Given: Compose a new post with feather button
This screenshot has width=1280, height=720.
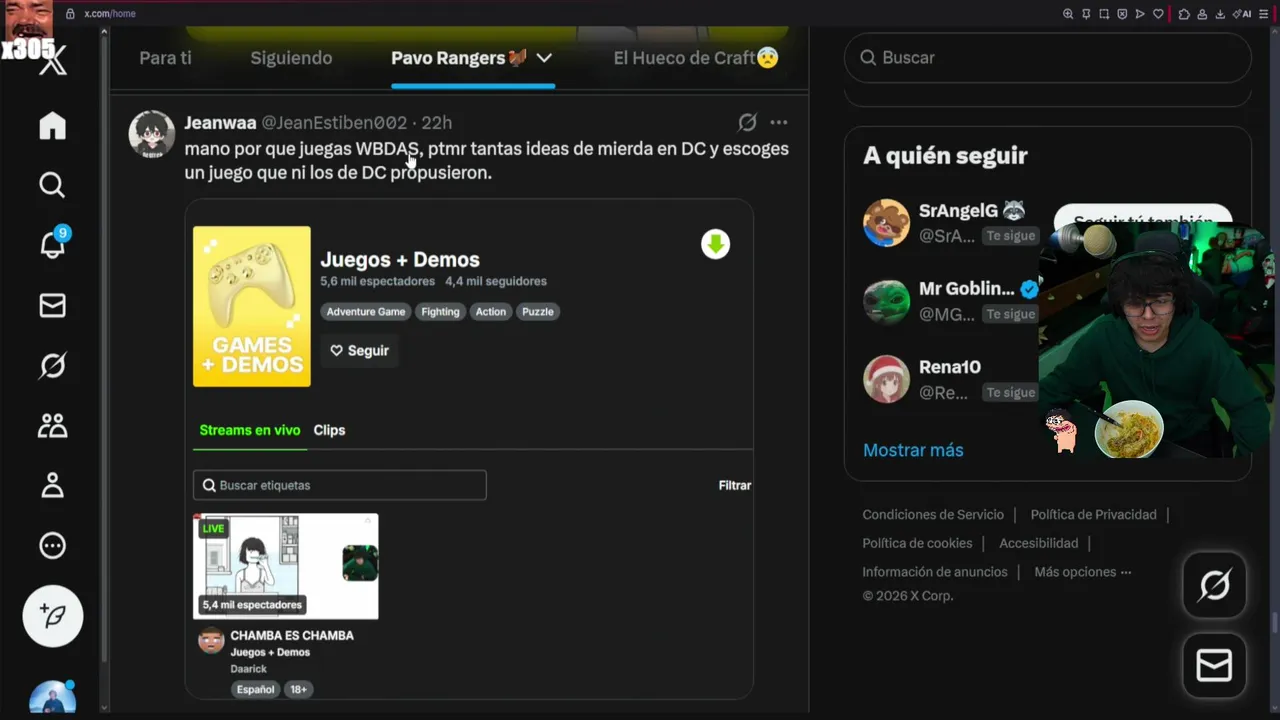Looking at the screenshot, I should 53,616.
